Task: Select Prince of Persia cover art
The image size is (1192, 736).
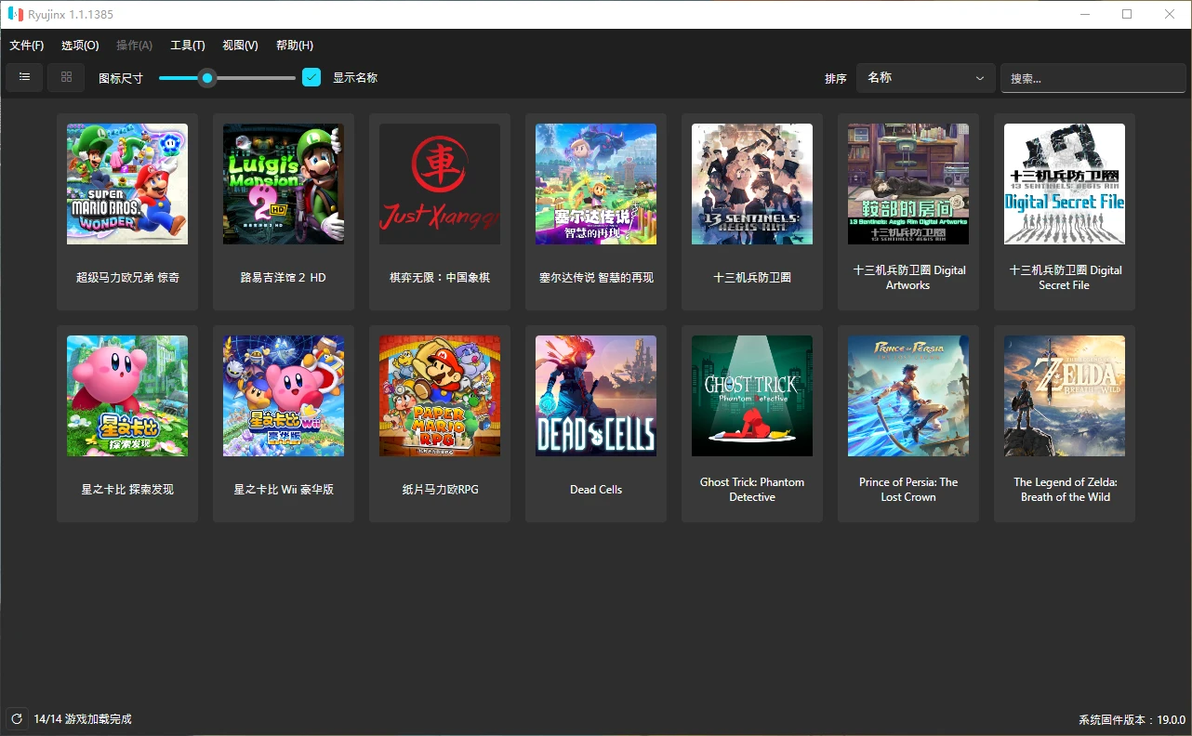Action: pos(908,396)
